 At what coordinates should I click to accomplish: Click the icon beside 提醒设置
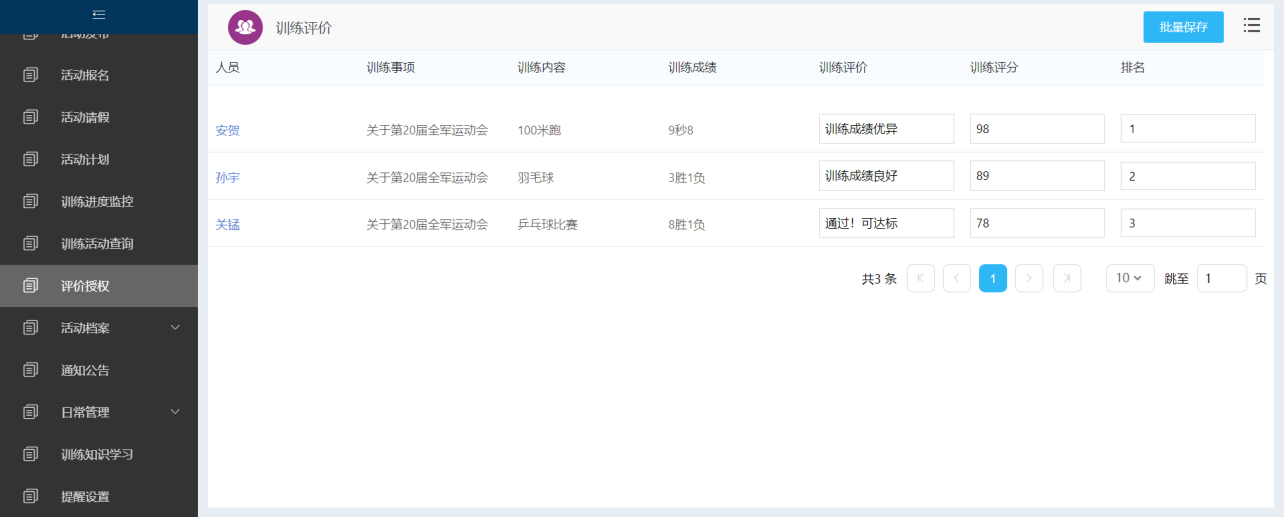tap(31, 496)
